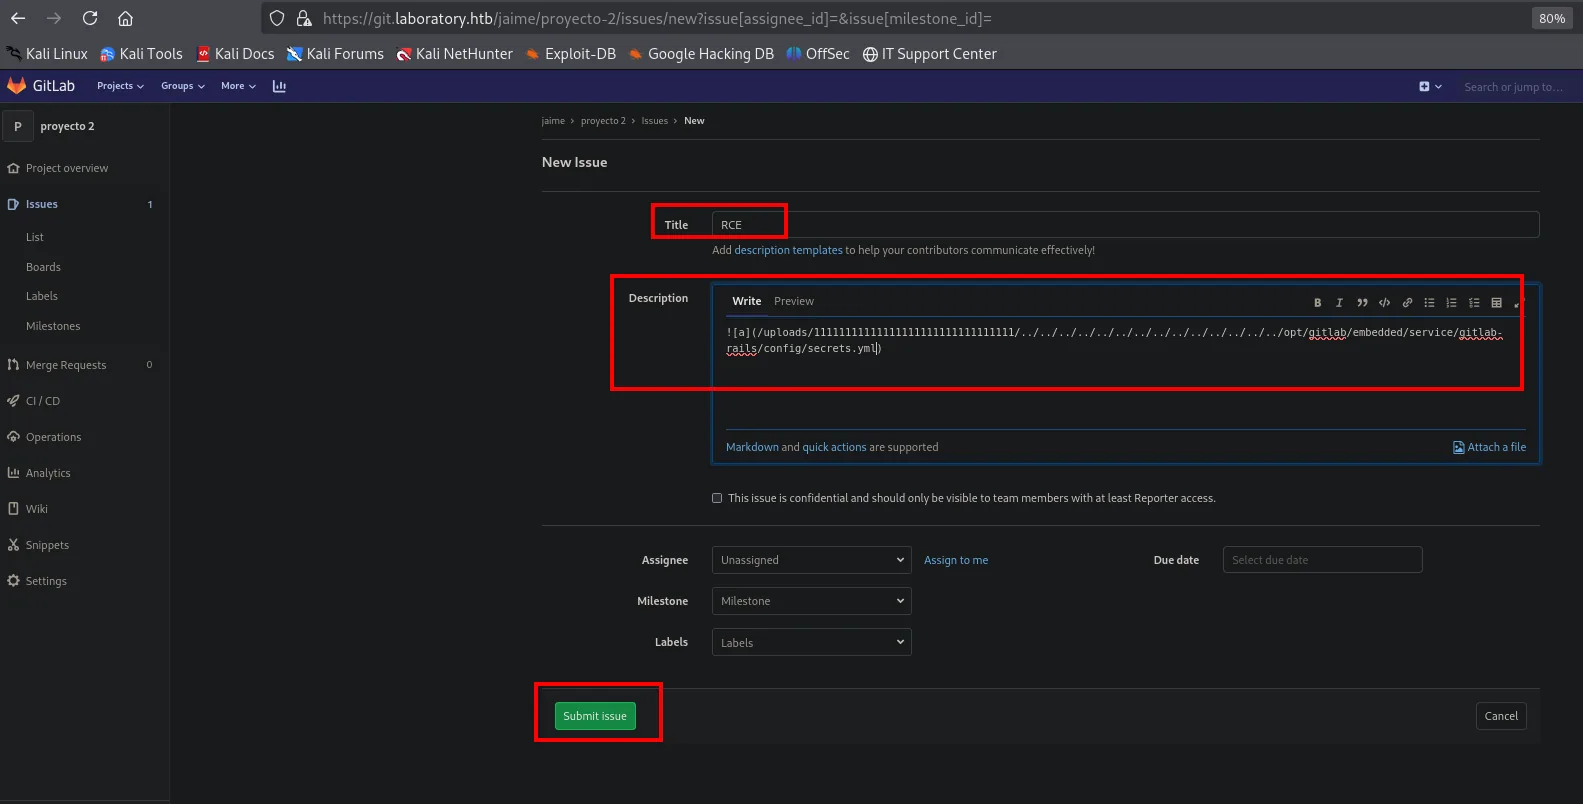
Task: Expand the More menu in navbar
Action: click(x=238, y=86)
